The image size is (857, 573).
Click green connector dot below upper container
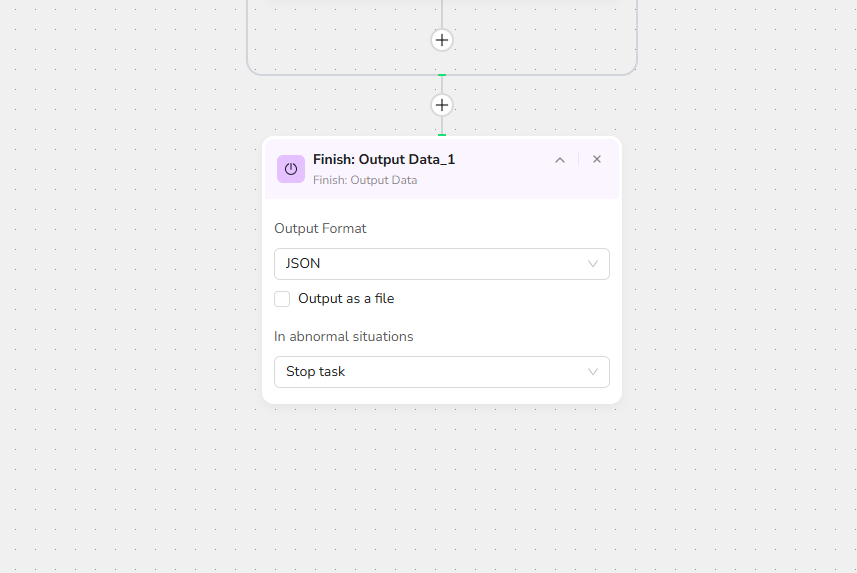pos(442,76)
